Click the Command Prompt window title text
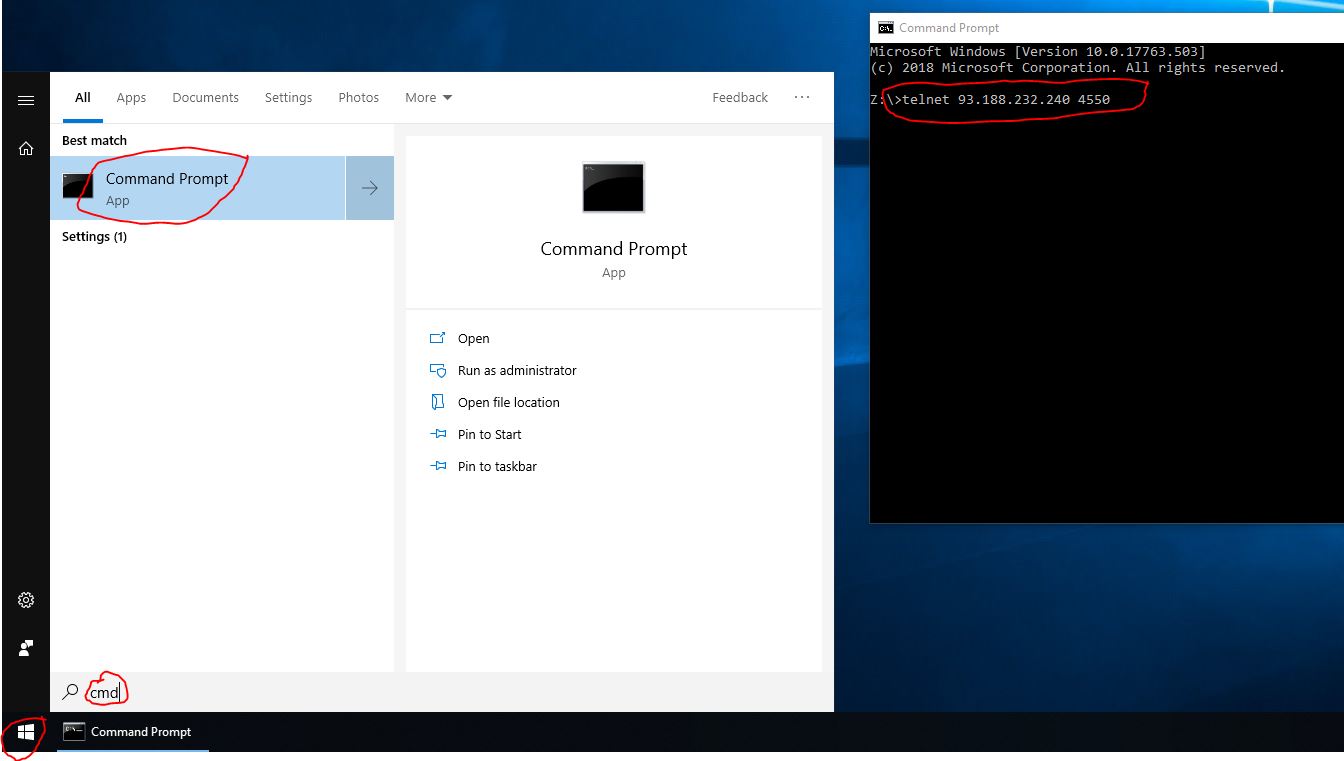Viewport: 1344px width, 761px height. (949, 28)
